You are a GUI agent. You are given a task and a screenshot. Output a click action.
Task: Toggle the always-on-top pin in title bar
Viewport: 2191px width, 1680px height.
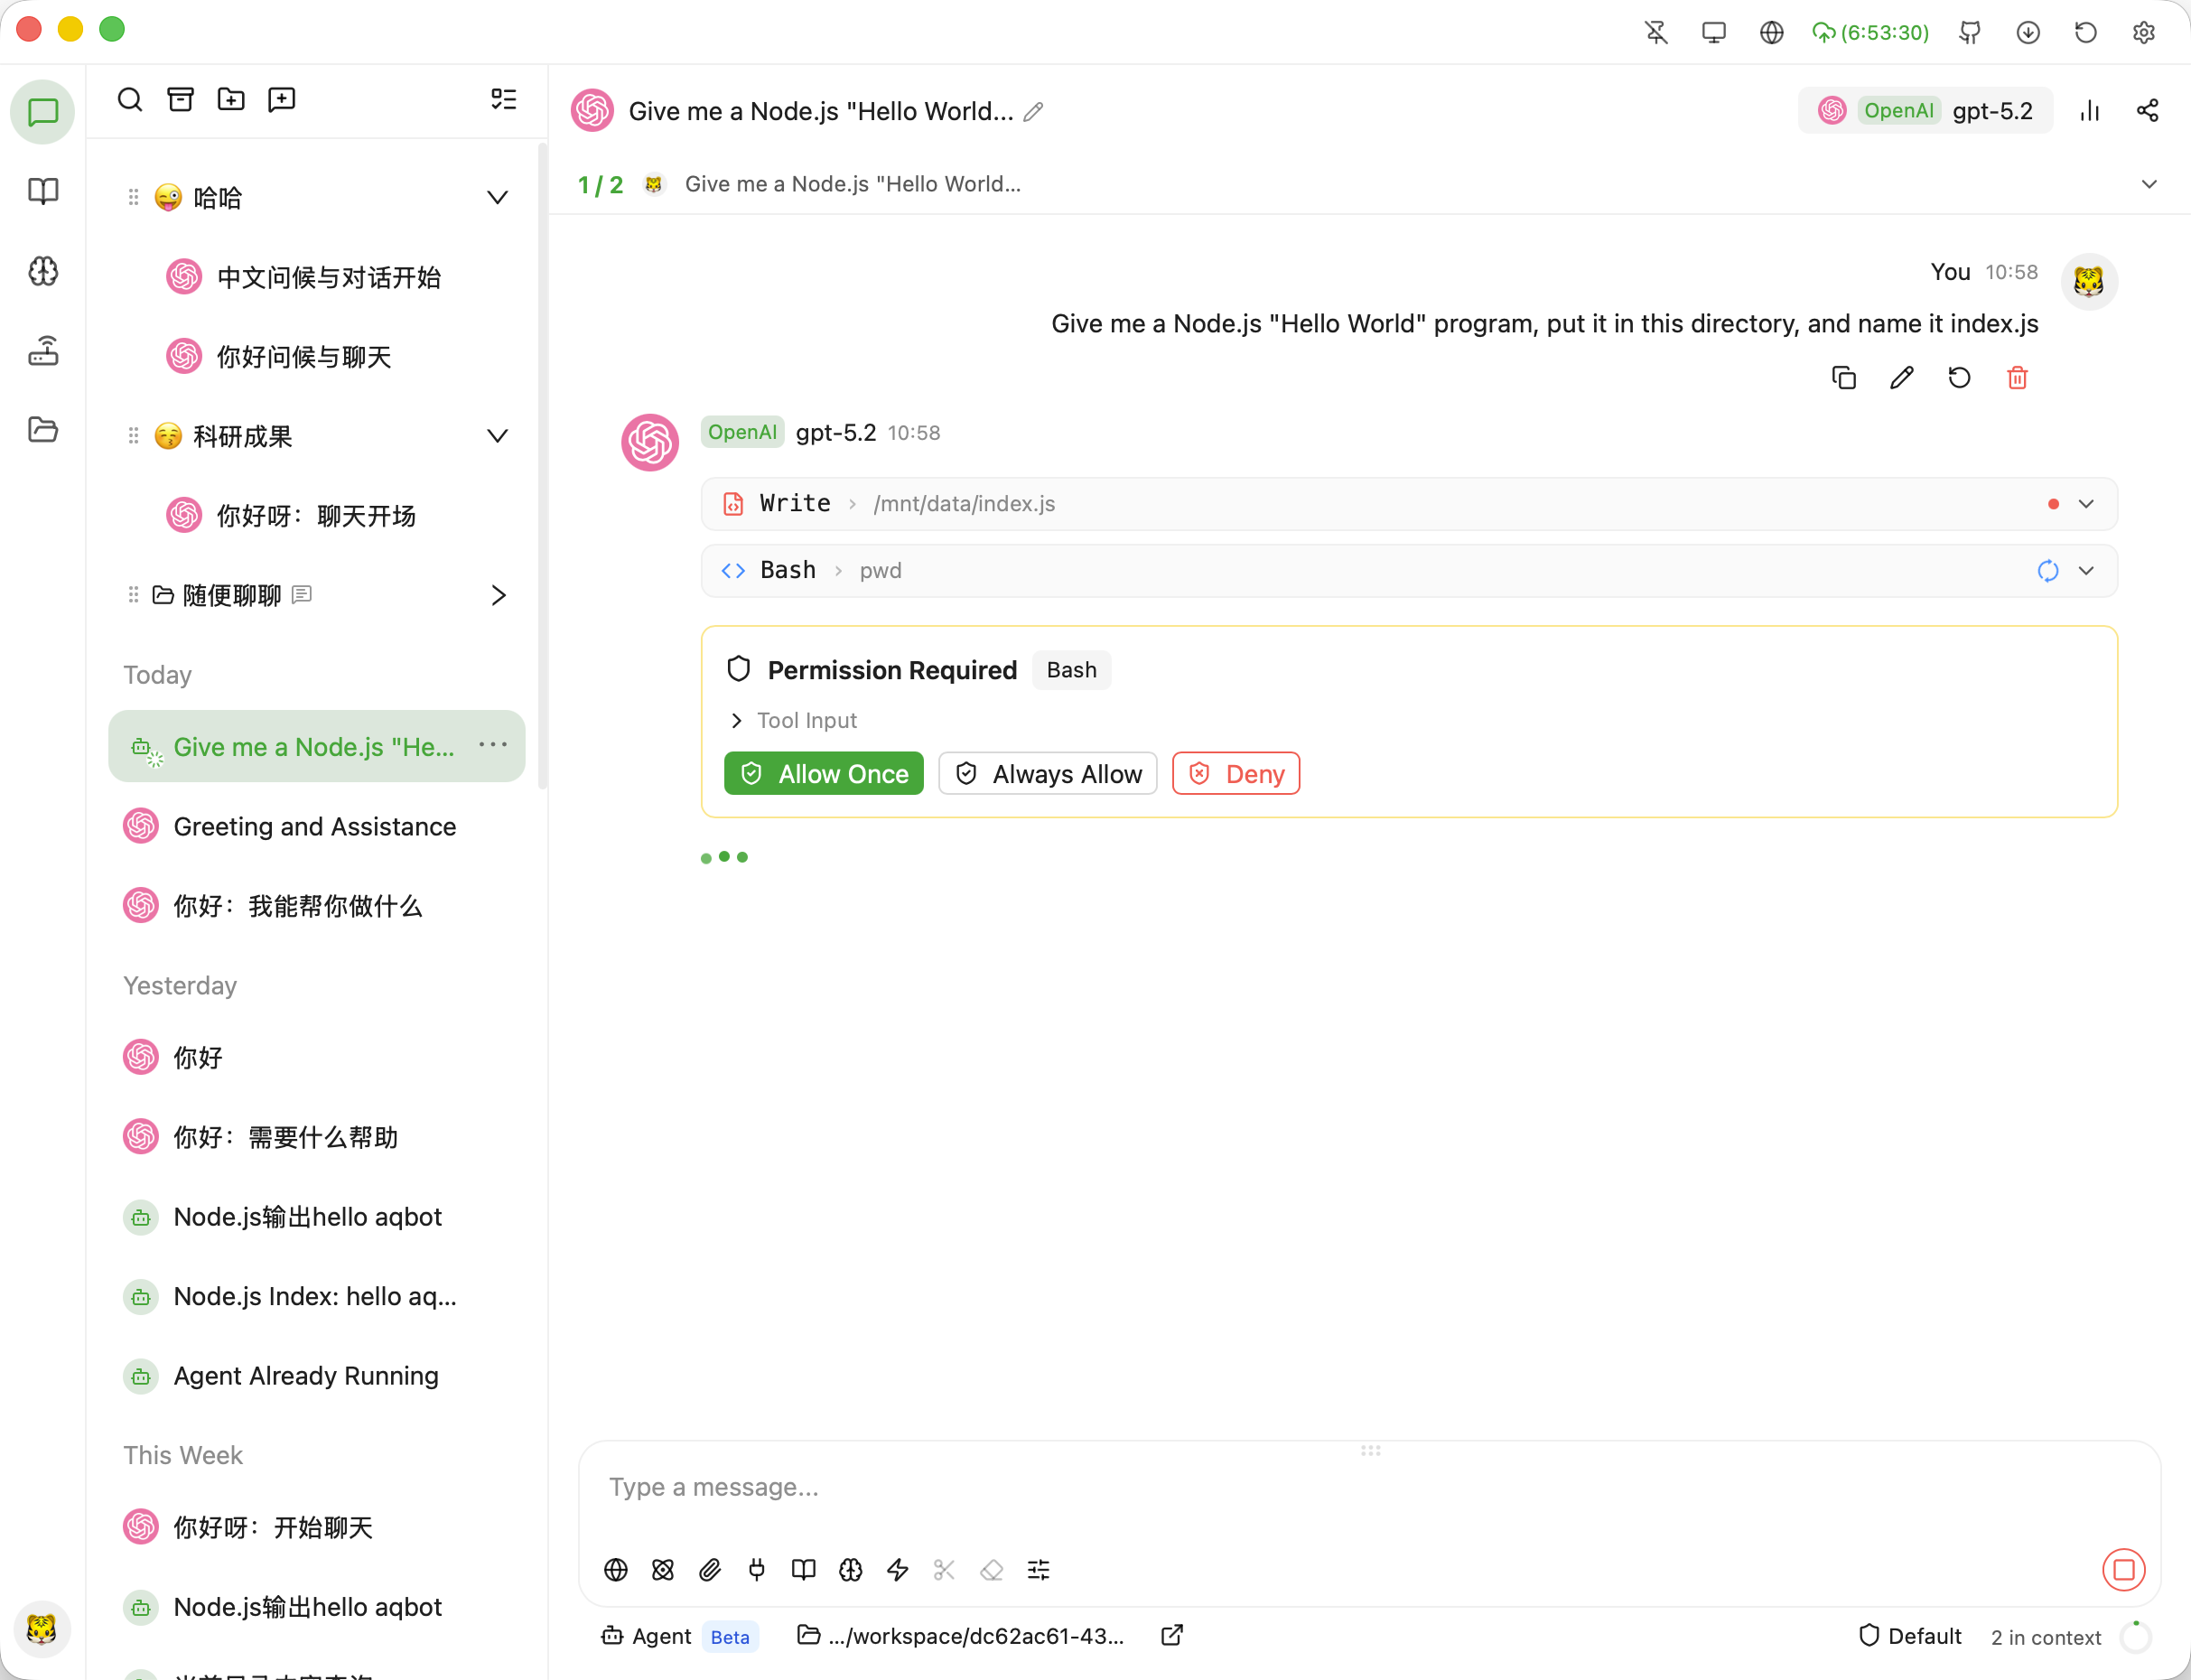pos(1656,32)
